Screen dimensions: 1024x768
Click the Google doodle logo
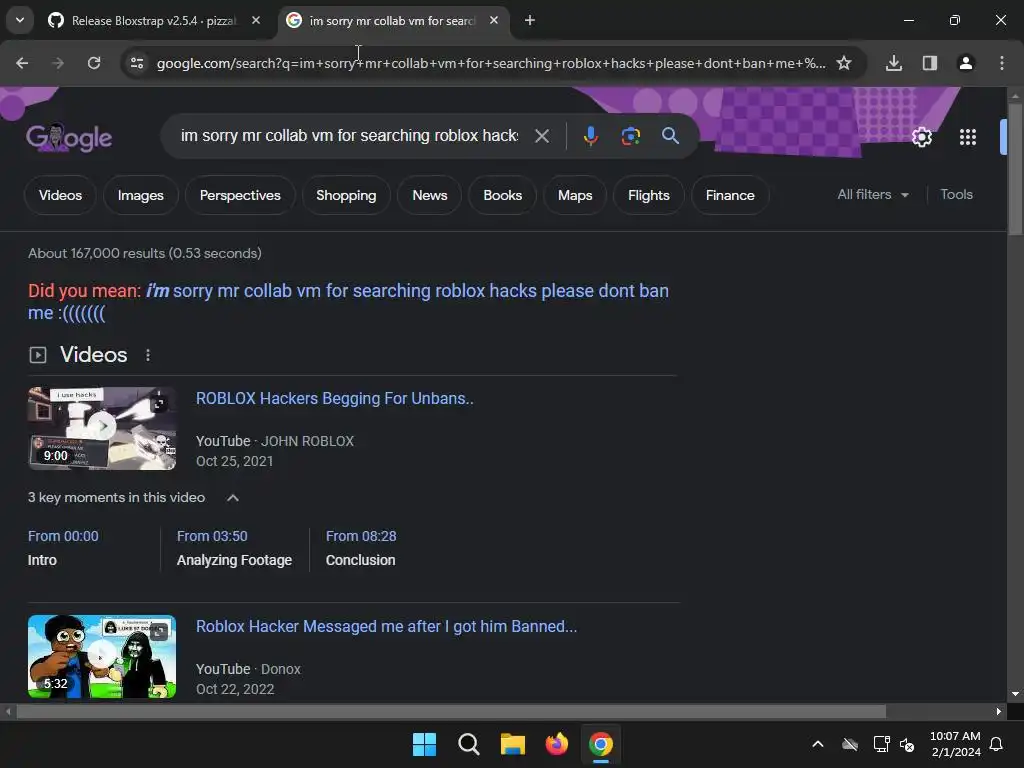69,137
